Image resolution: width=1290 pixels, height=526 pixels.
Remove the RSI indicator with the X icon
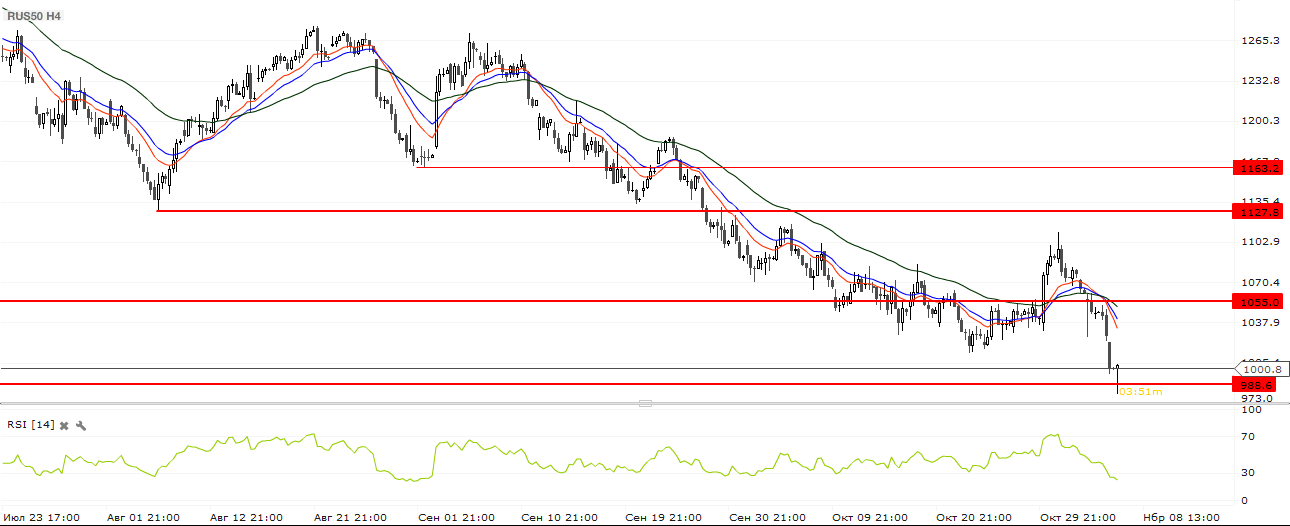[x=64, y=425]
